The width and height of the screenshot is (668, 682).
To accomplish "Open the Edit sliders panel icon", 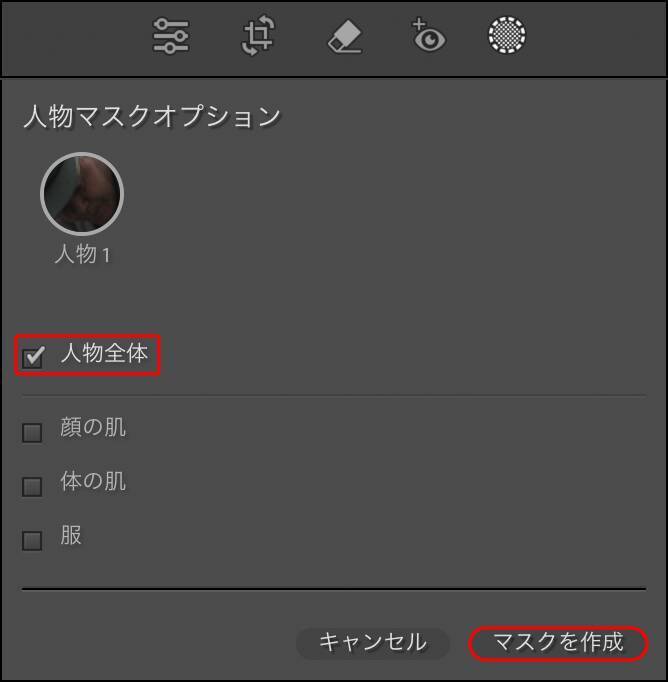I will [x=171, y=36].
